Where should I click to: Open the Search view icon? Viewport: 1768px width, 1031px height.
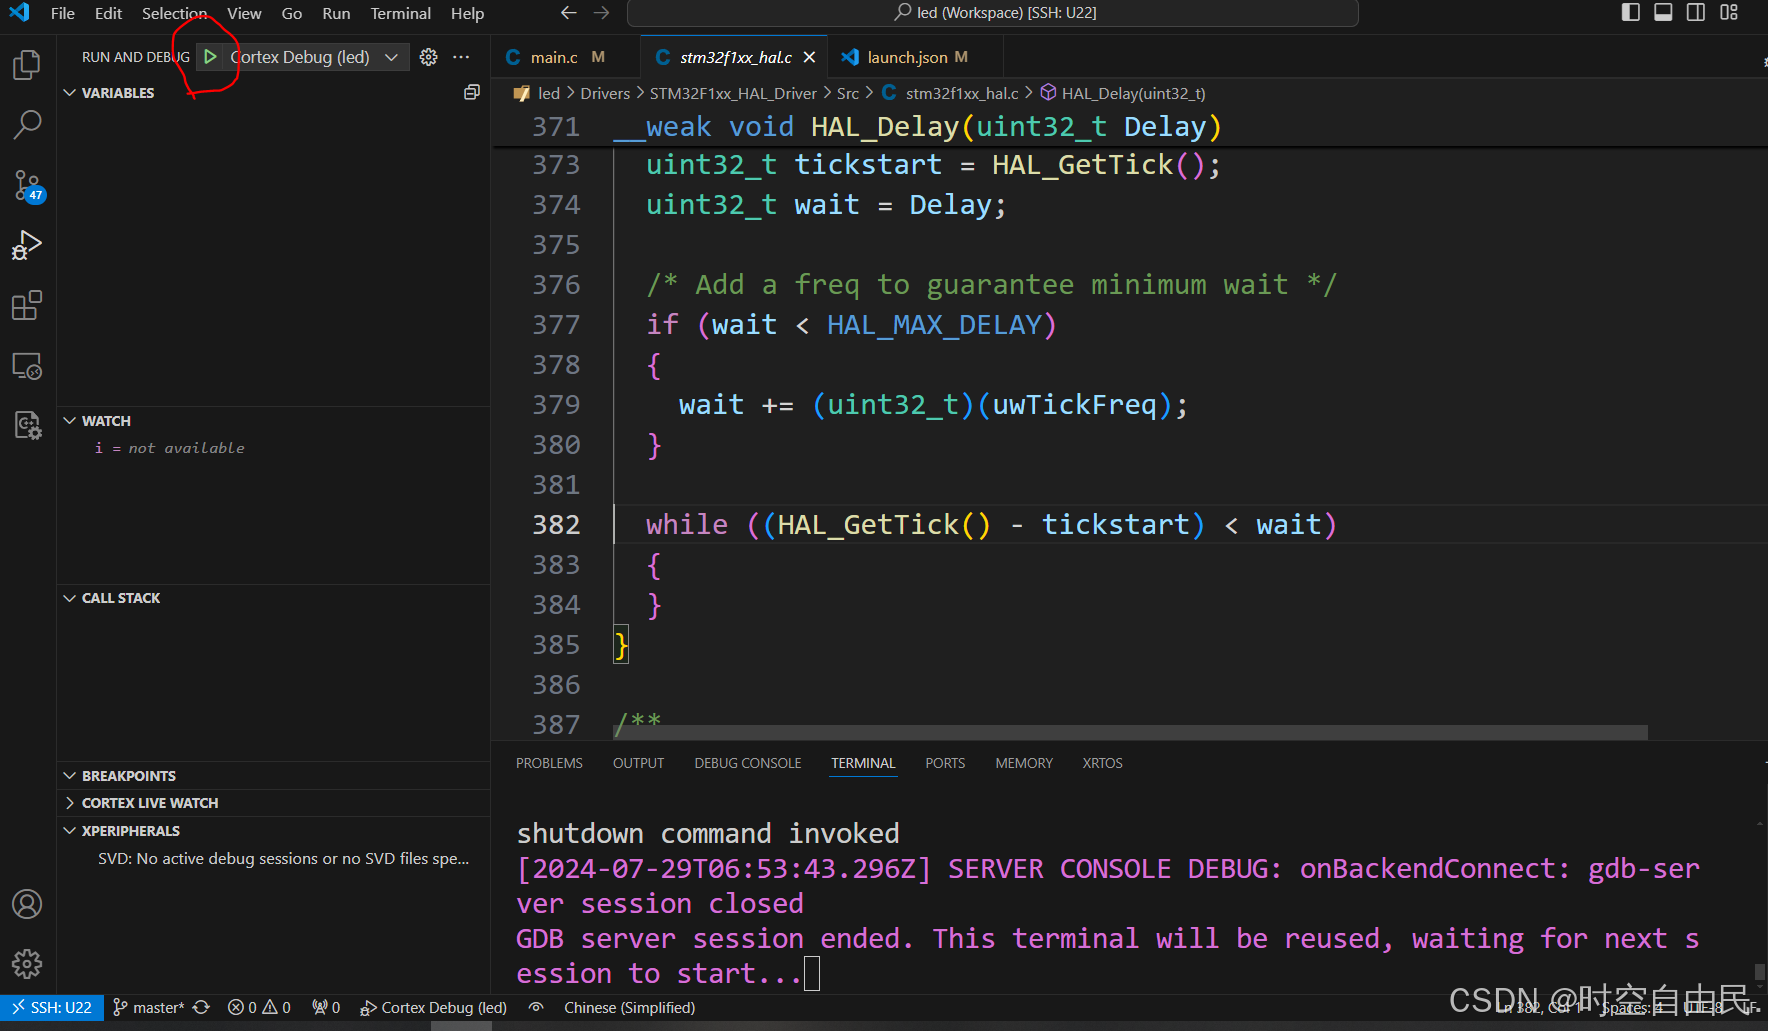(27, 125)
